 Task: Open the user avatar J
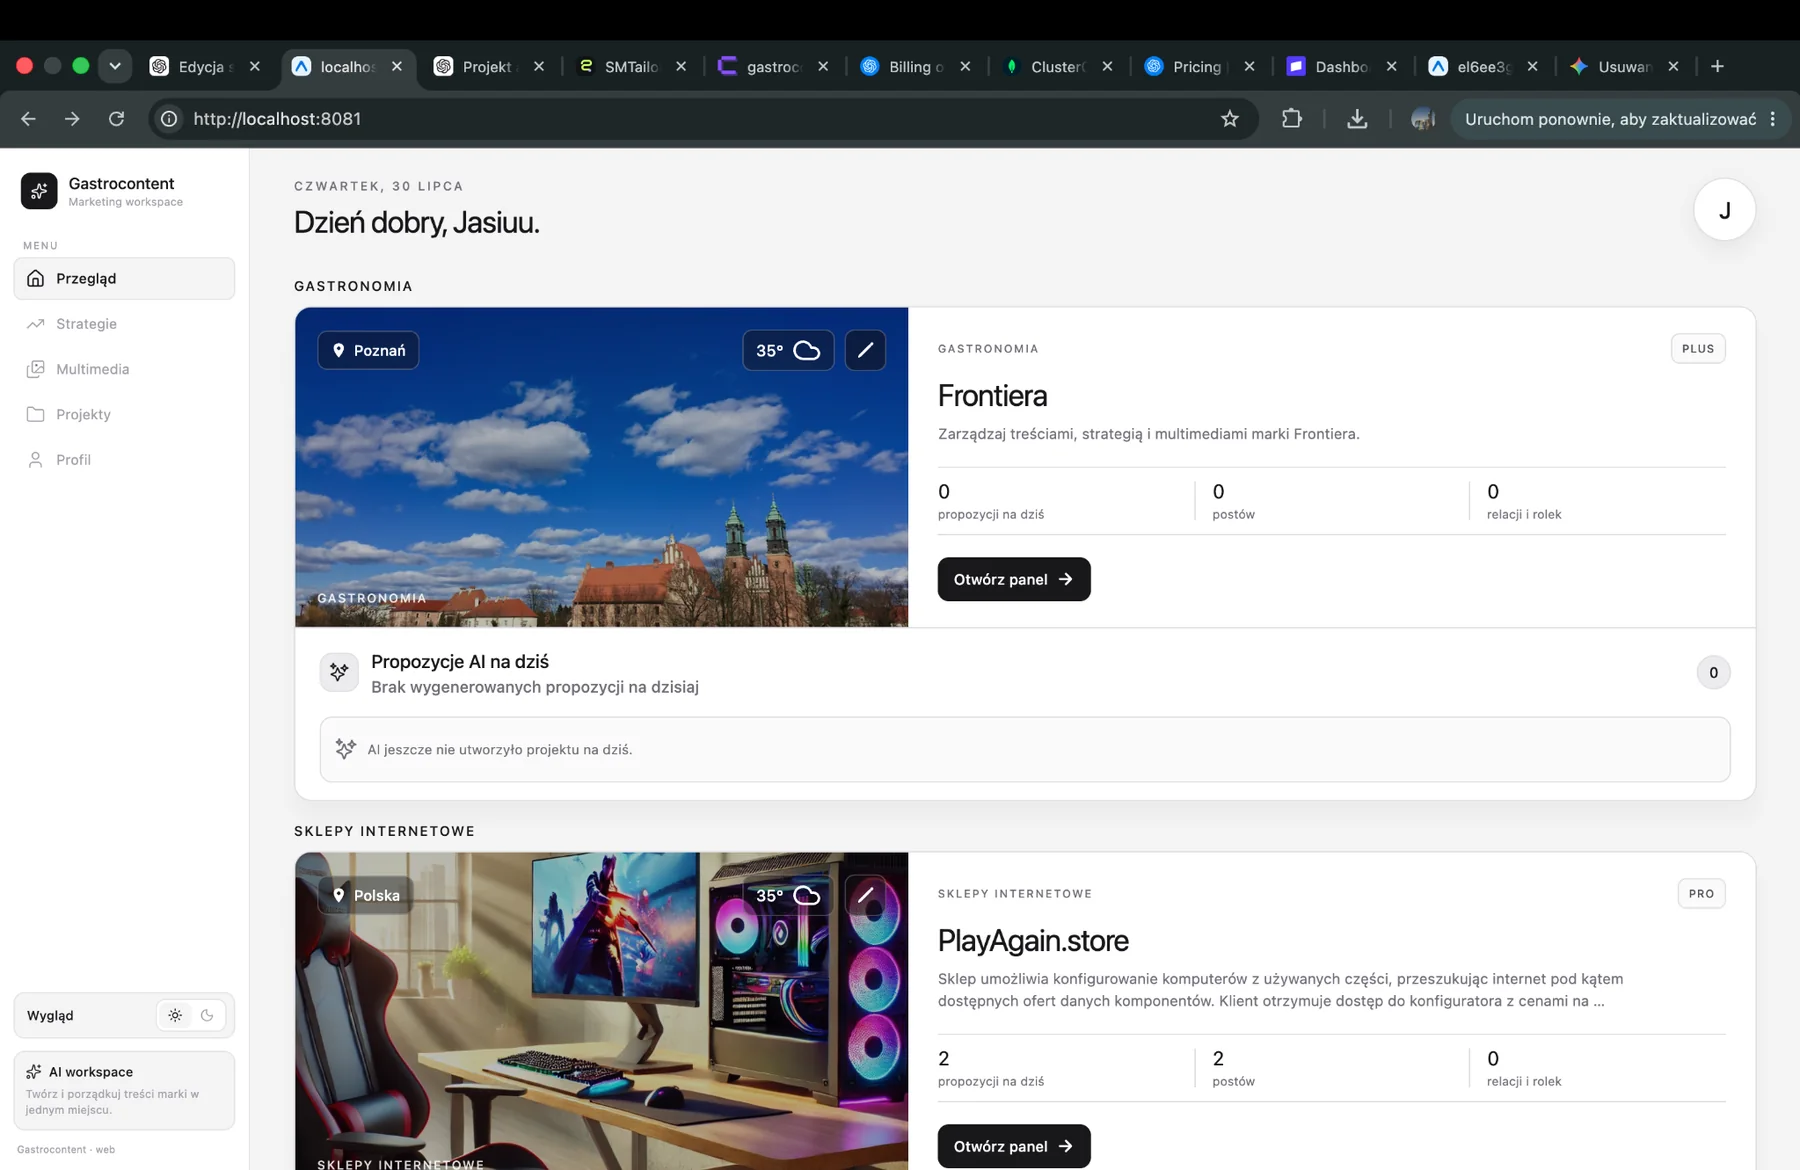(x=1724, y=210)
